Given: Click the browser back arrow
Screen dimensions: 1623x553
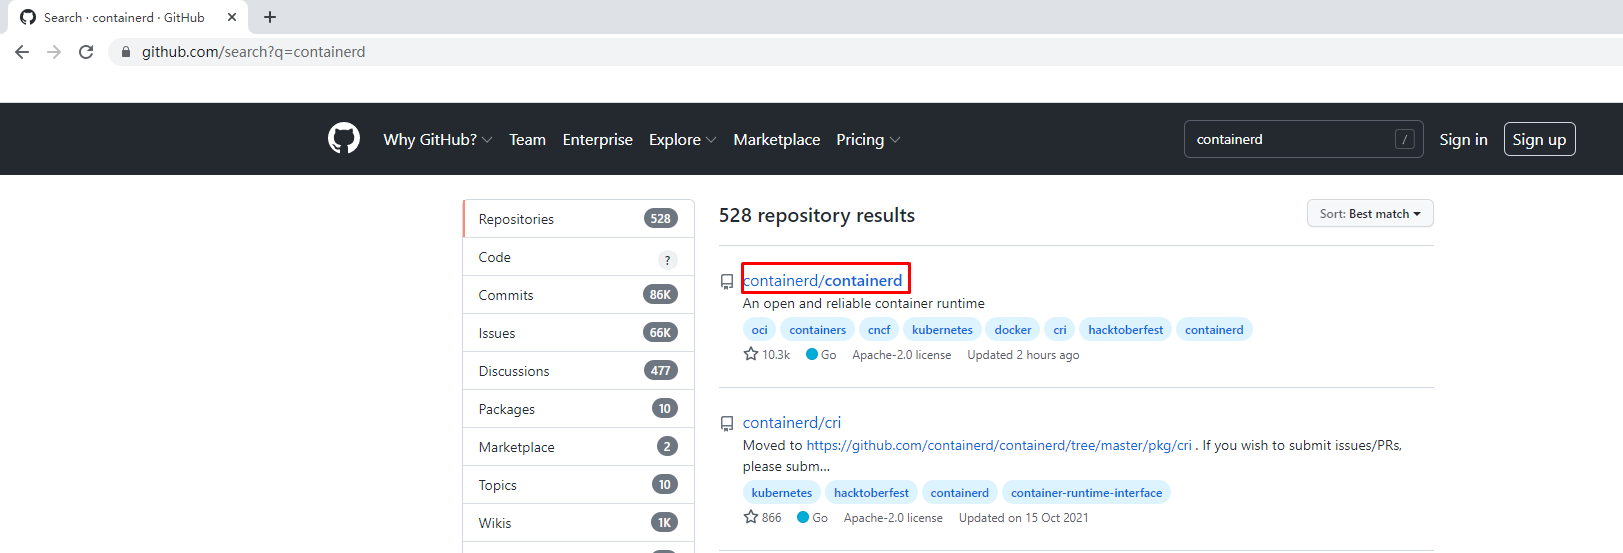Looking at the screenshot, I should click(x=22, y=52).
